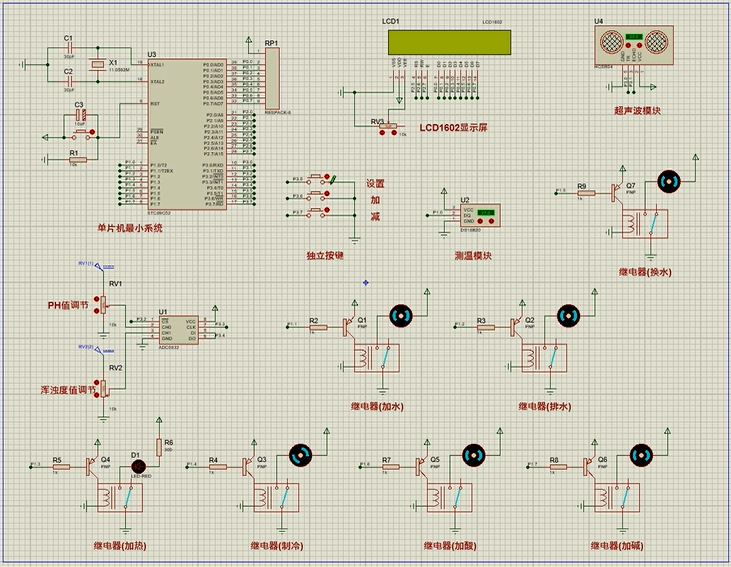Select the LCD1602 display component

tap(449, 42)
